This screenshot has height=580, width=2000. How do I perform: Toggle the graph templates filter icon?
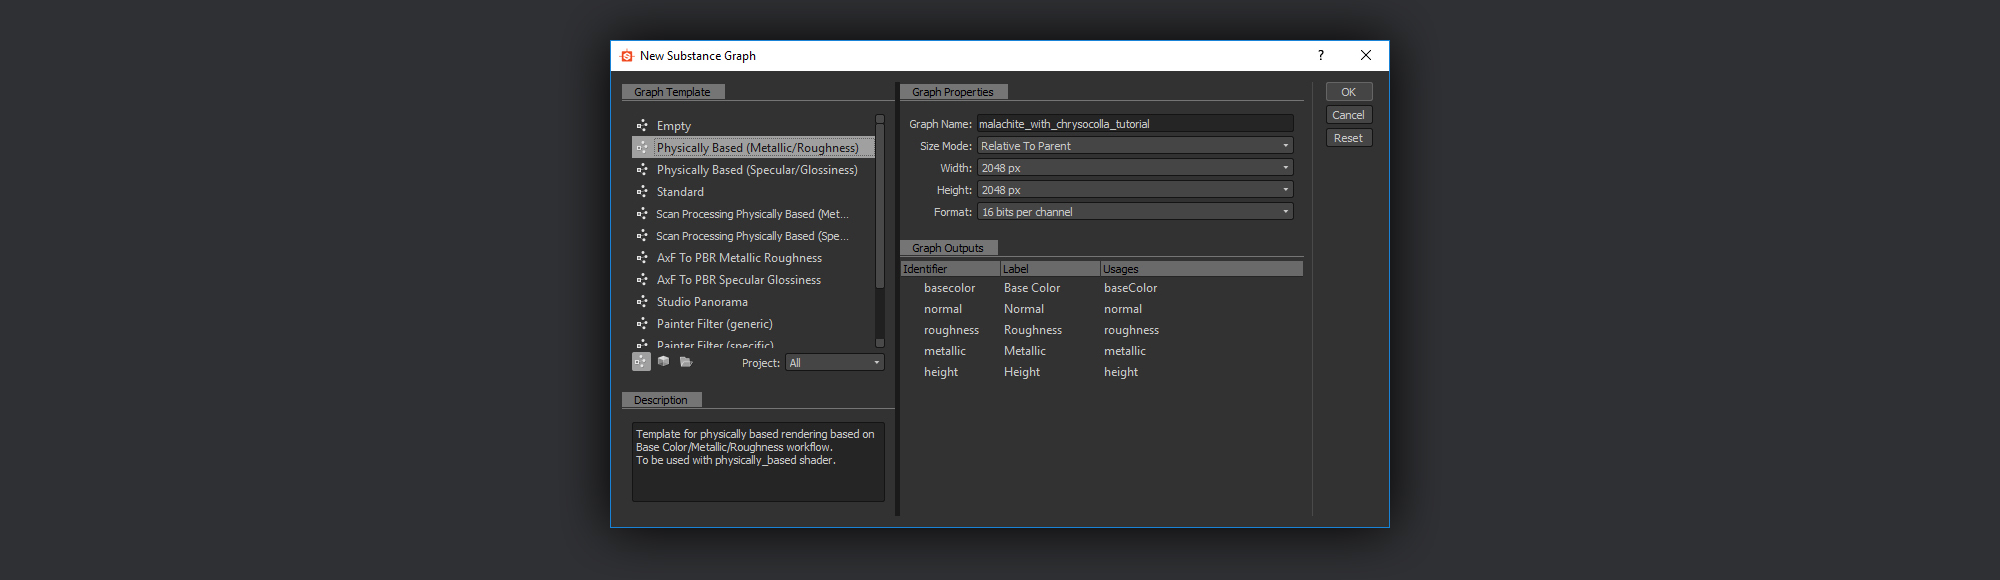(641, 362)
